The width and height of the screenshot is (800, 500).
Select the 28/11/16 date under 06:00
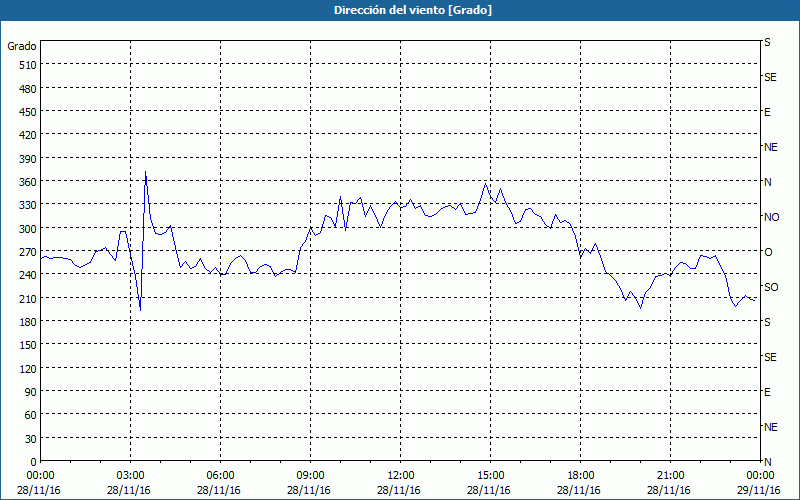pos(219,490)
